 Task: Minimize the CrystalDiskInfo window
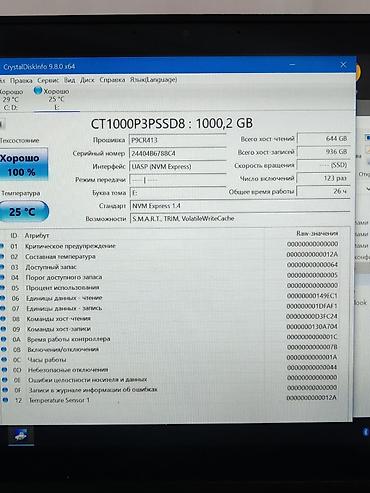click(292, 65)
